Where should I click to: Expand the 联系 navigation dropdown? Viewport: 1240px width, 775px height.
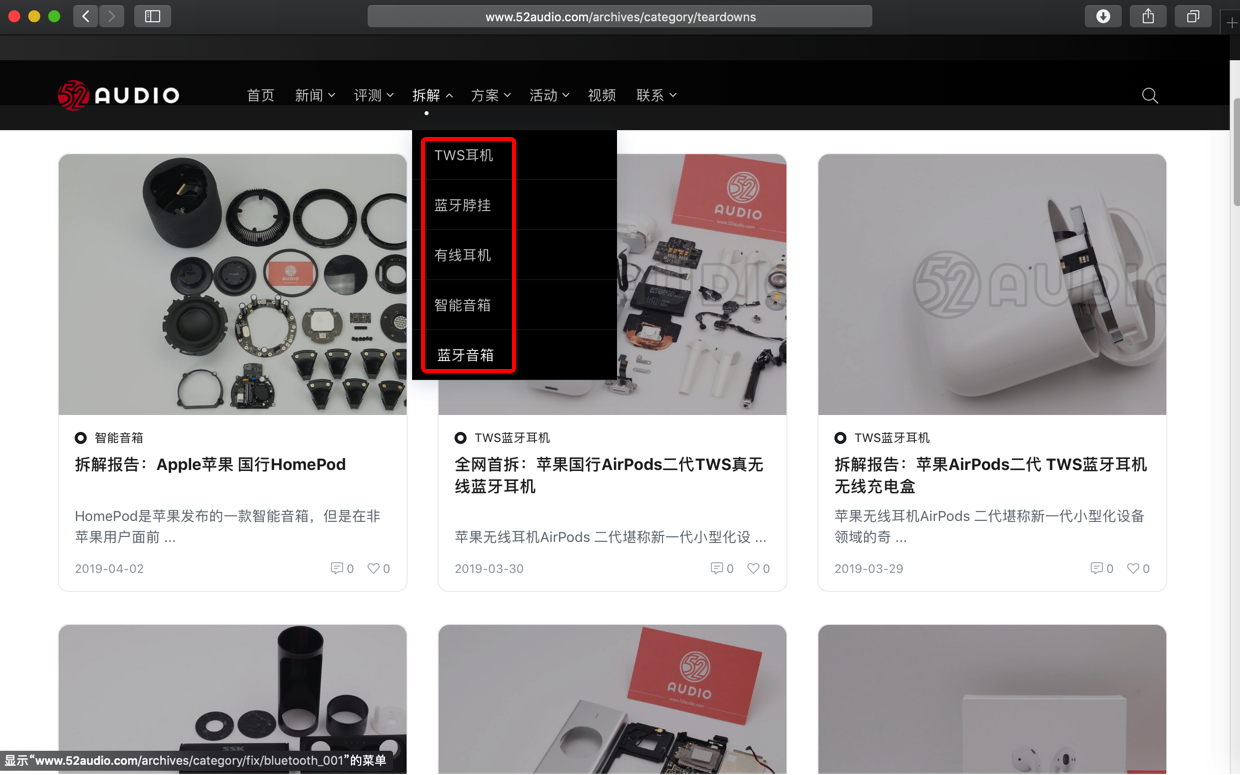point(657,95)
